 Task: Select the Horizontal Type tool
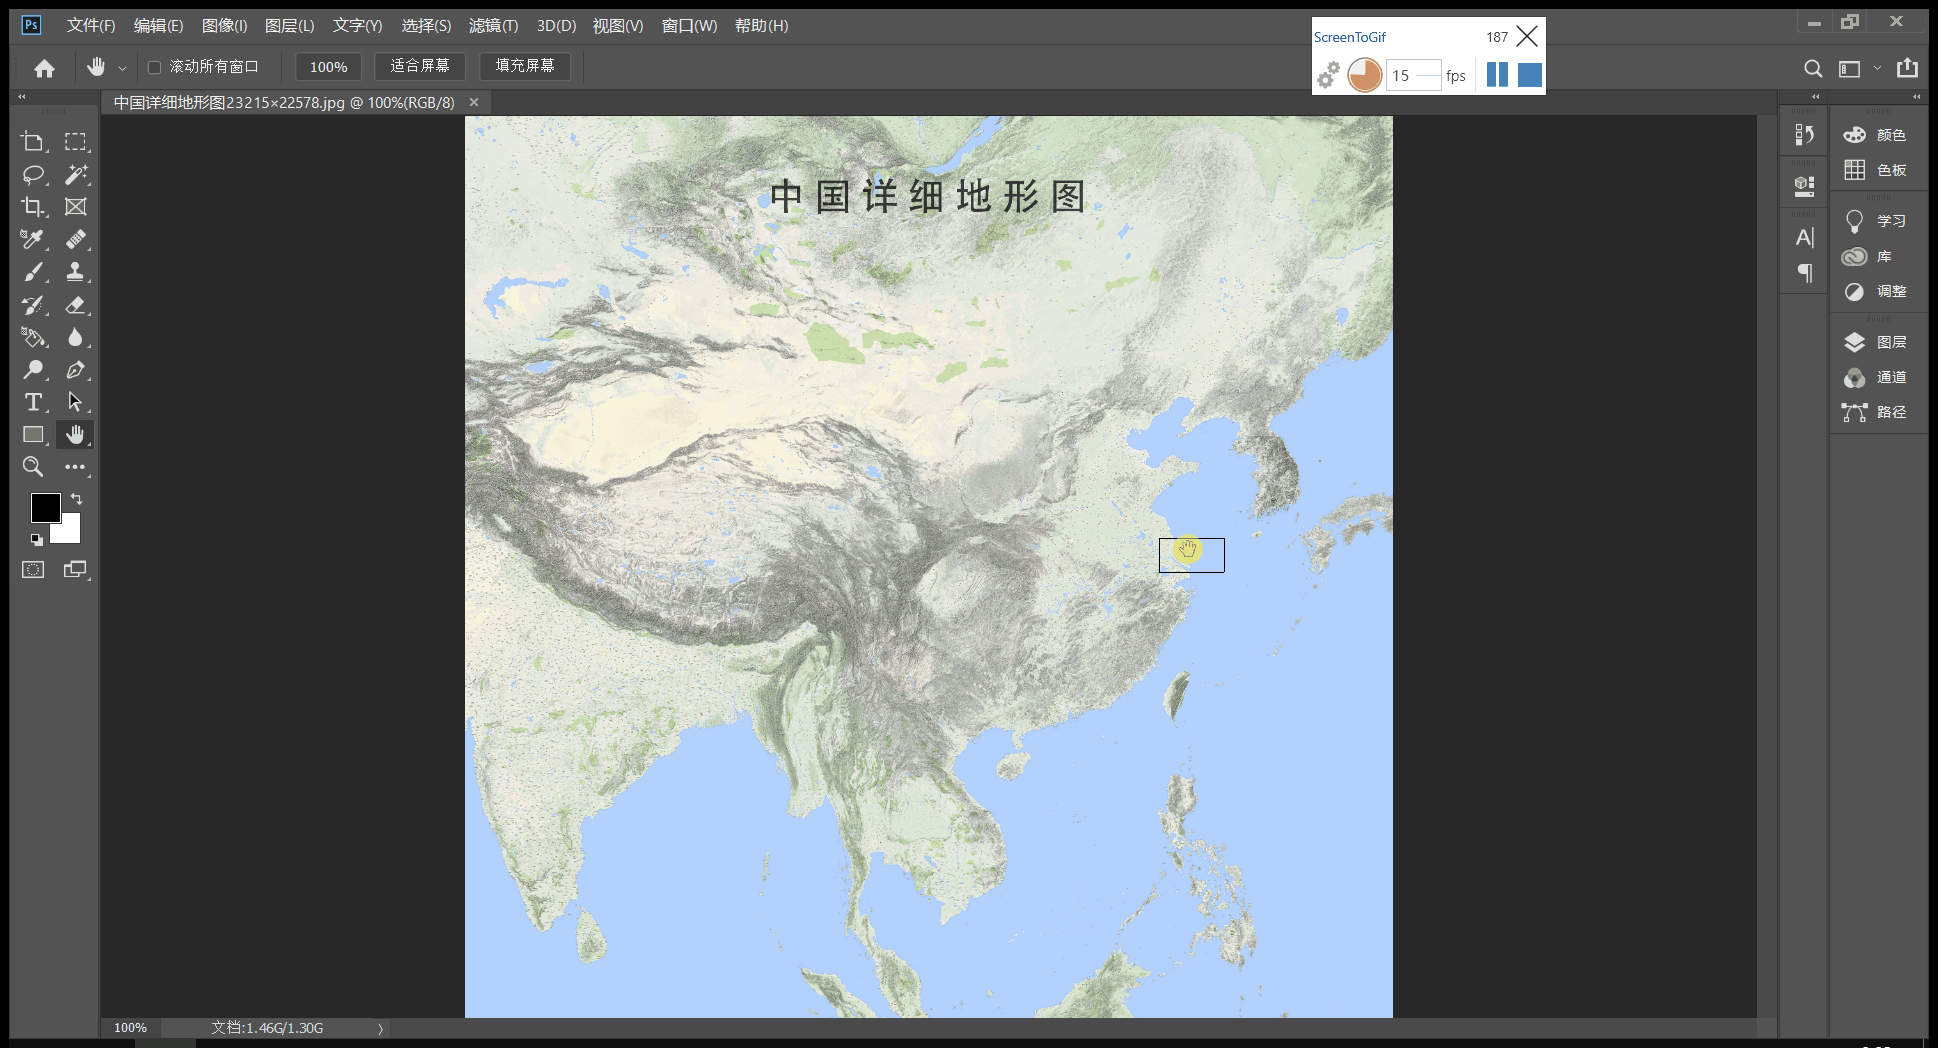point(33,402)
